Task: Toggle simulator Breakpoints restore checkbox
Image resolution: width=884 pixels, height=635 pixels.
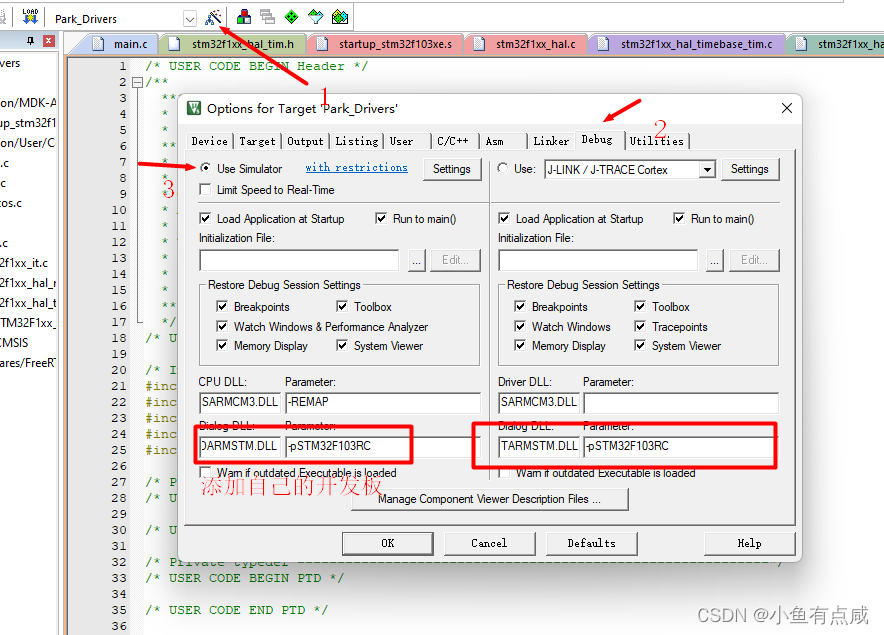Action: click(222, 306)
